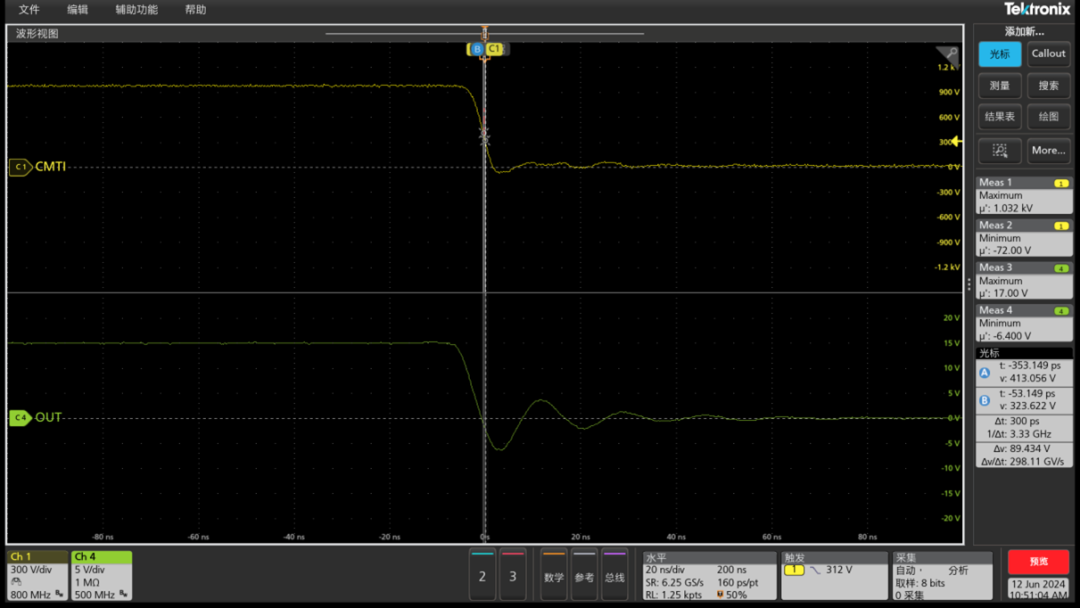The width and height of the screenshot is (1080, 608).
Task: Click the results bar three-dot handle
Action: [x=968, y=285]
